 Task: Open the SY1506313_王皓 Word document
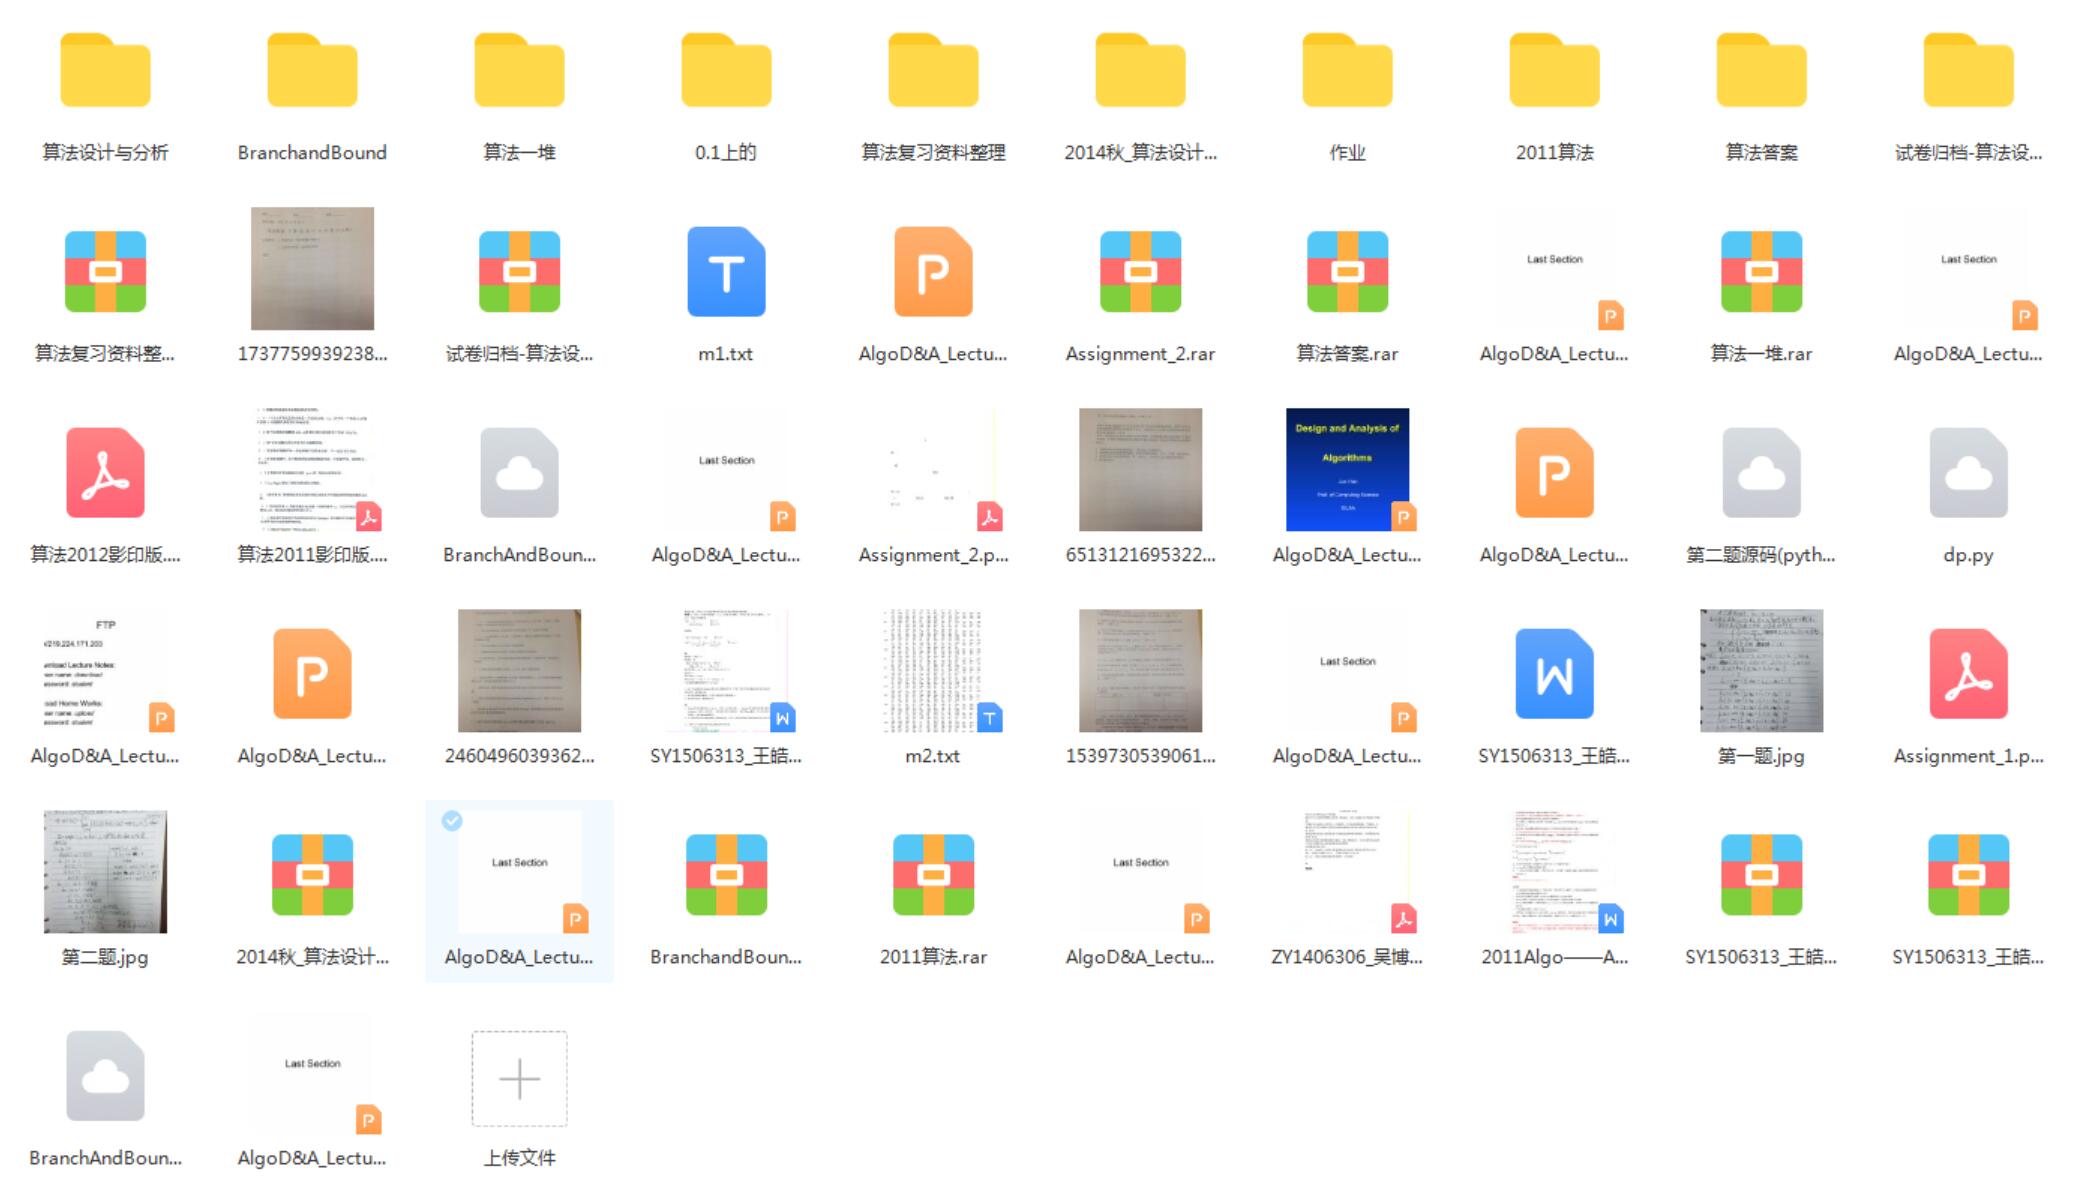(1554, 674)
